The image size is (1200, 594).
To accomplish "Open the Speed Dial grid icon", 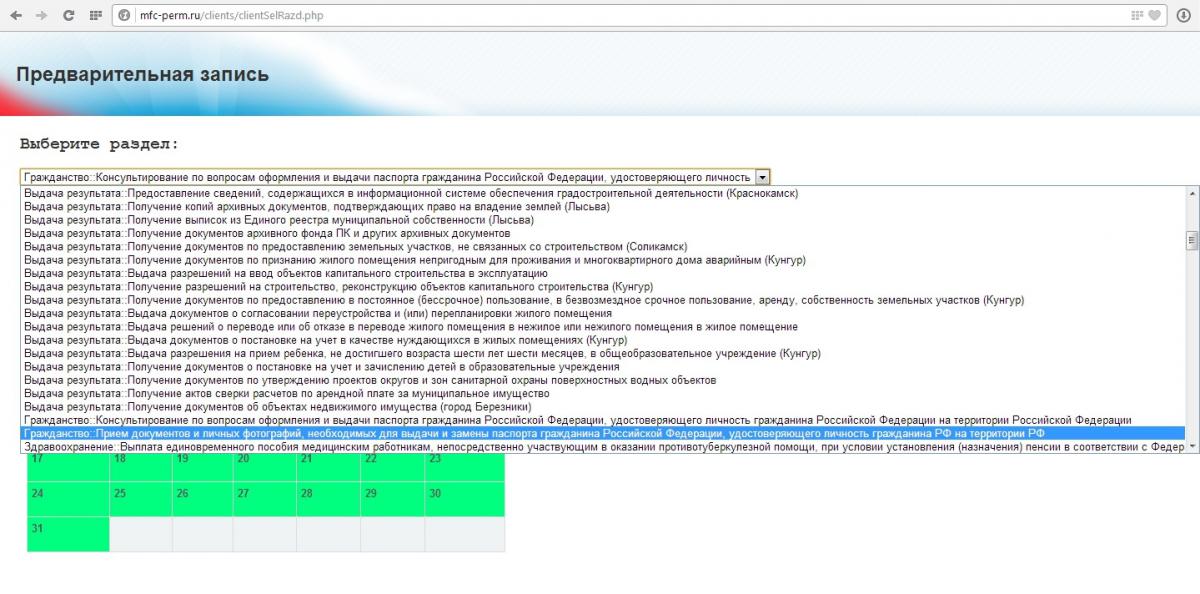I will pos(96,15).
